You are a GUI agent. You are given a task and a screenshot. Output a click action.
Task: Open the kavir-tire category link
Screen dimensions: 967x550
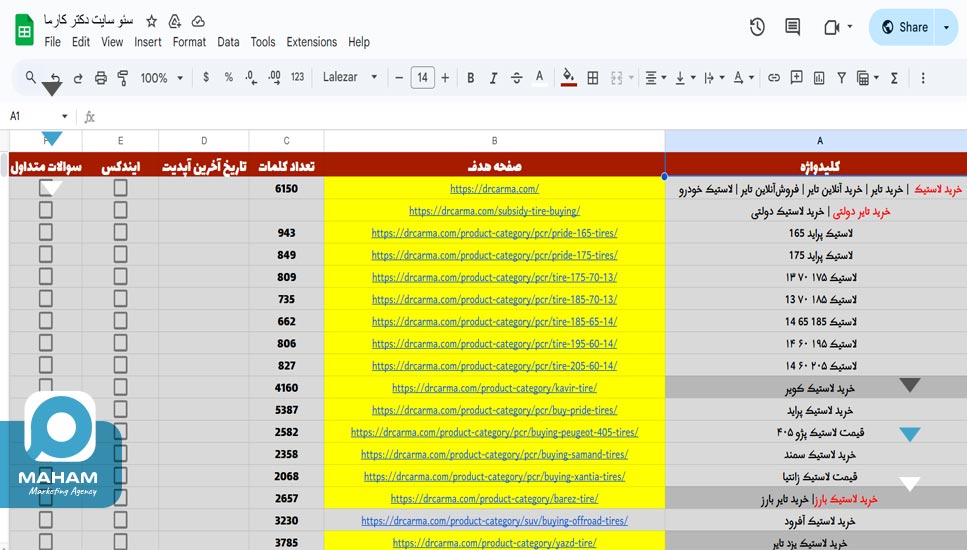click(x=495, y=388)
